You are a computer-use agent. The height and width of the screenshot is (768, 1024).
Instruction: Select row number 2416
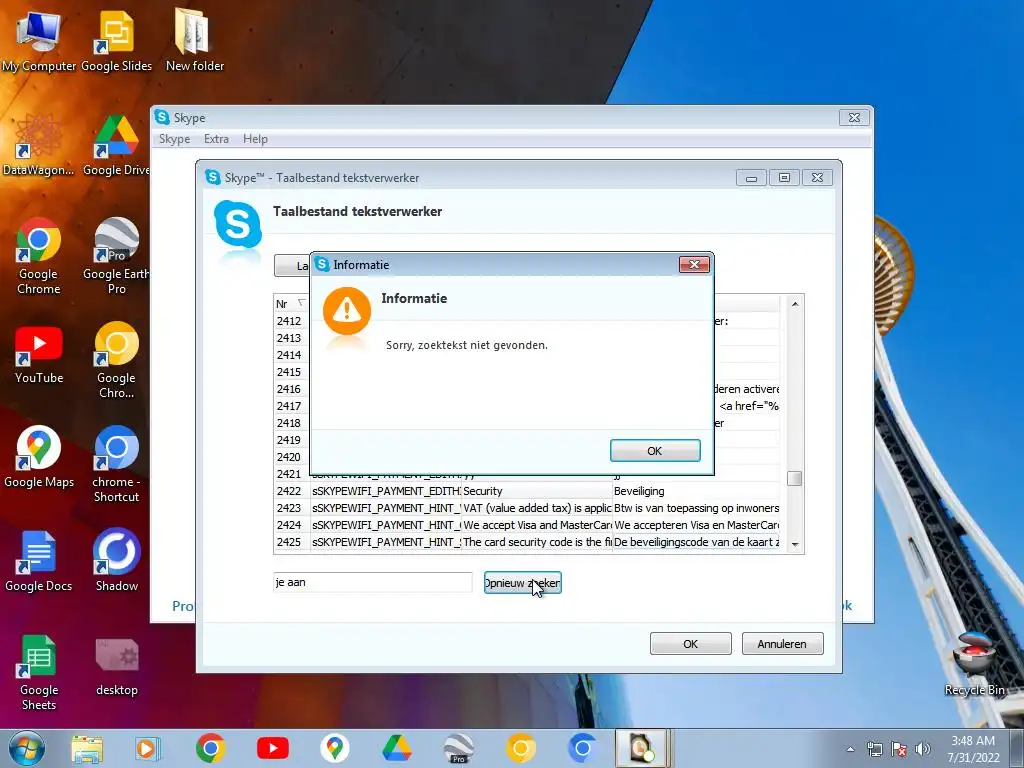(x=291, y=389)
